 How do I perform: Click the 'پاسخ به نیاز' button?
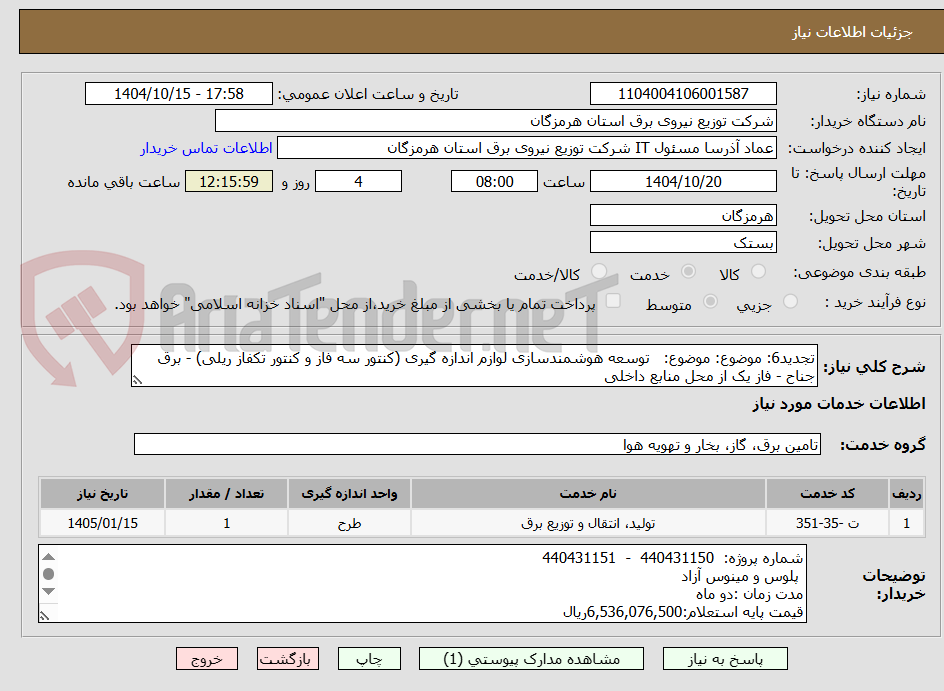point(725,659)
